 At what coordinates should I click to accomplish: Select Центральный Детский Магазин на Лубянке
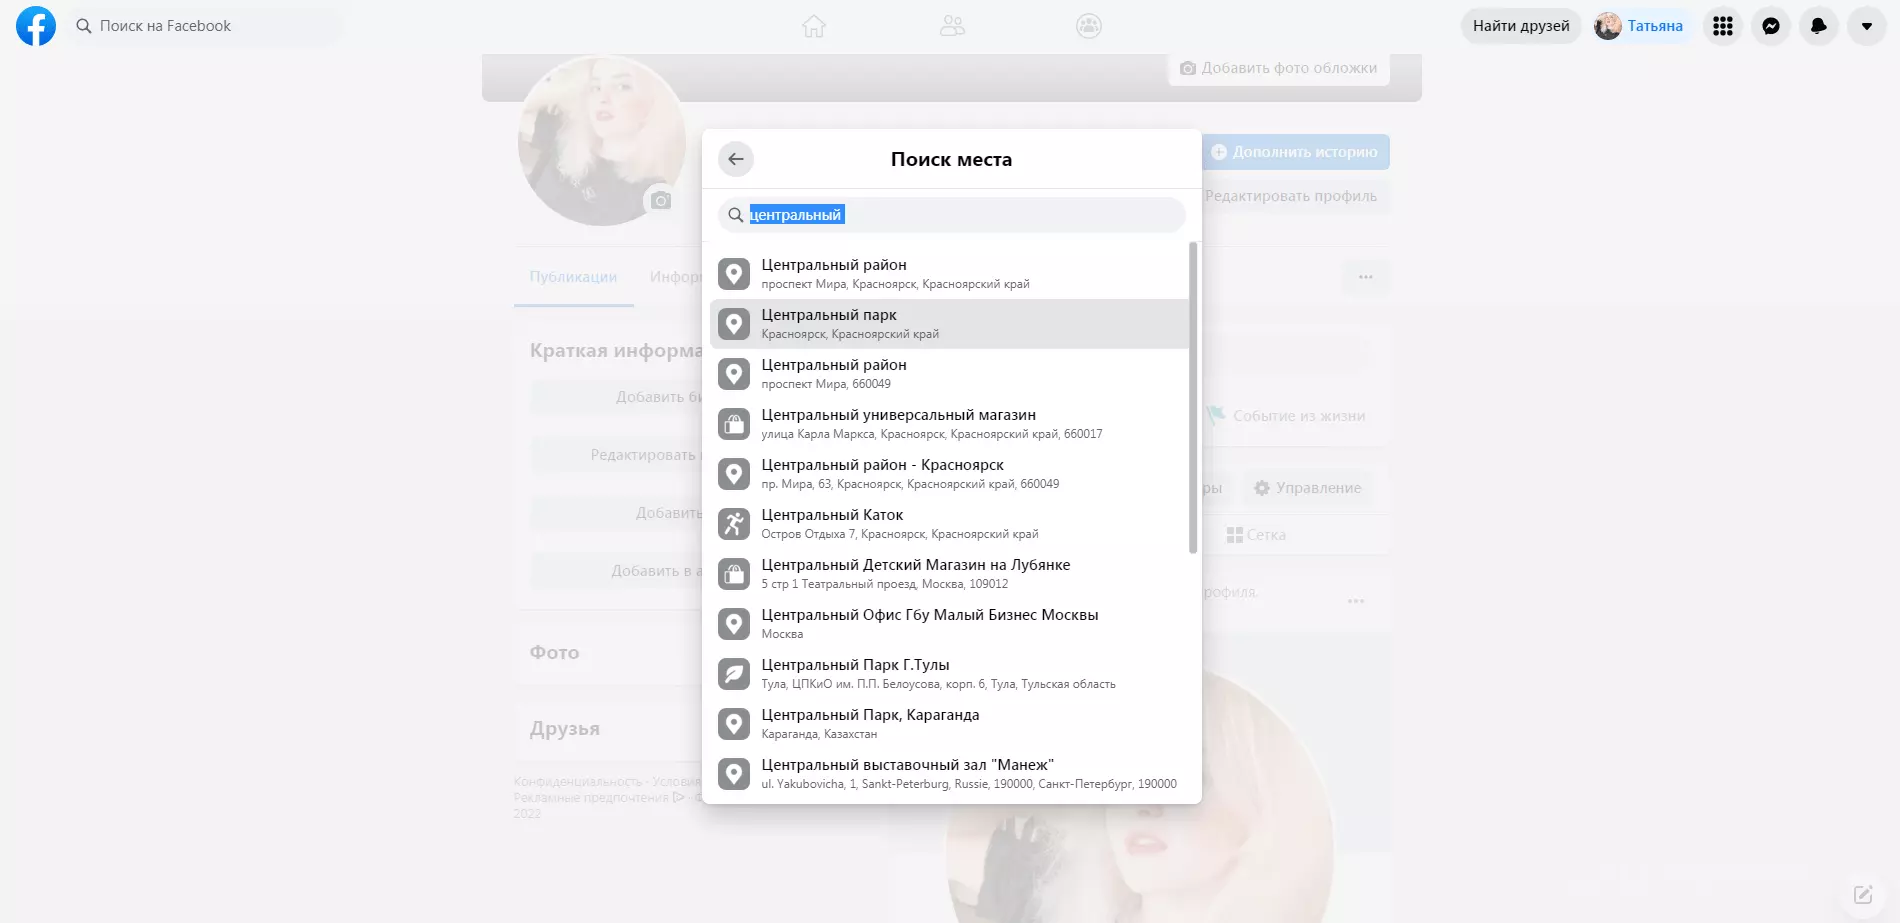point(950,574)
